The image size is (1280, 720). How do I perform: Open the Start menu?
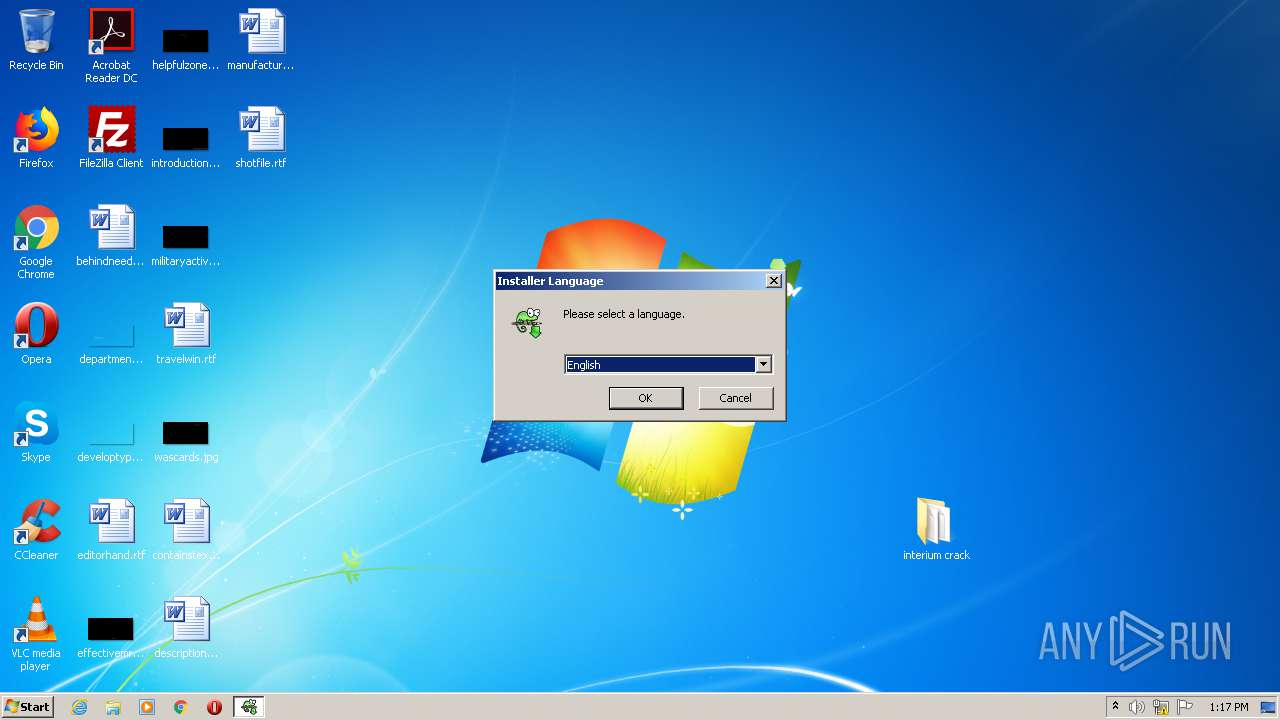tap(27, 707)
